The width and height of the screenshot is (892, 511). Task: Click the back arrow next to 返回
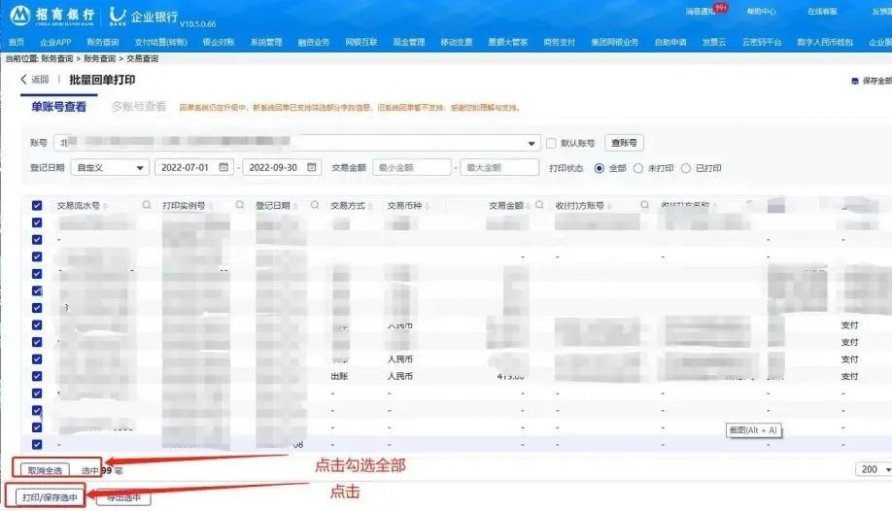(x=23, y=79)
